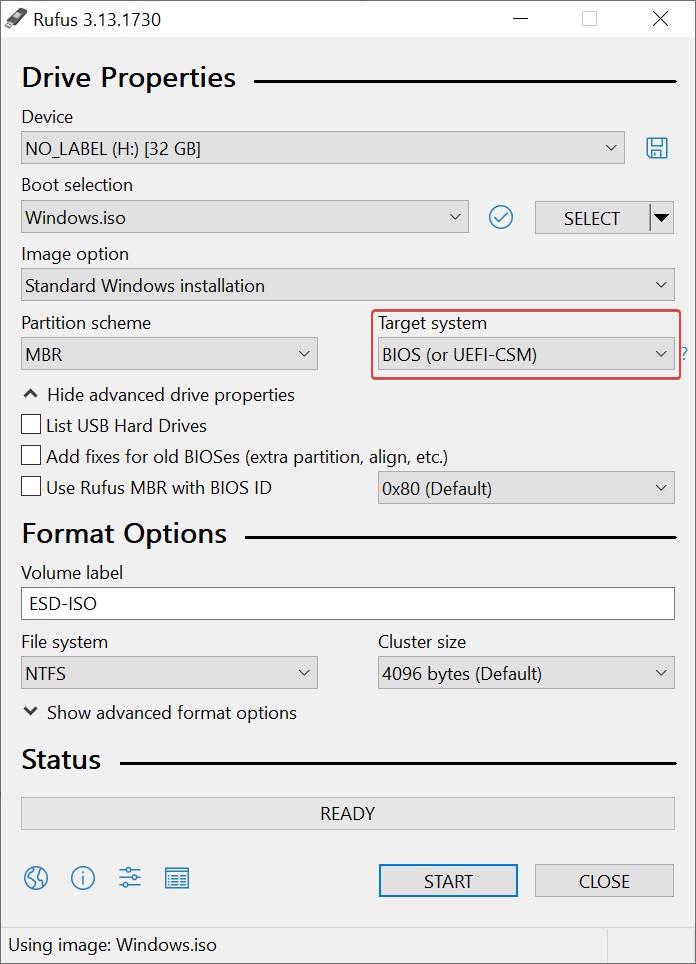The image size is (696, 964).
Task: Open the language globe icon
Action: 36,878
